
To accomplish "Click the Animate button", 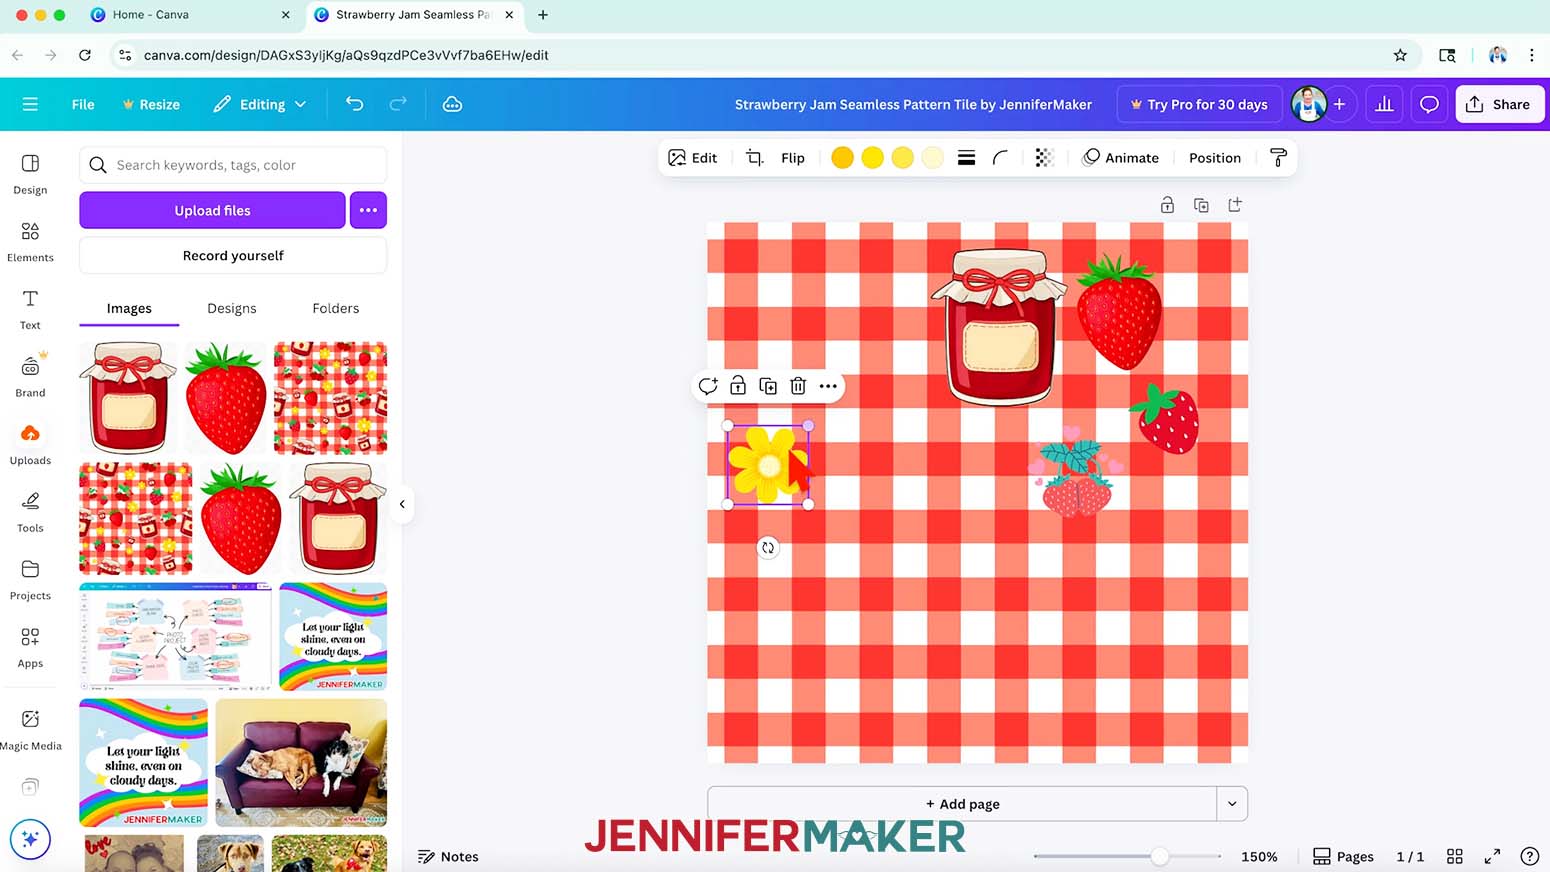I will click(x=1121, y=158).
